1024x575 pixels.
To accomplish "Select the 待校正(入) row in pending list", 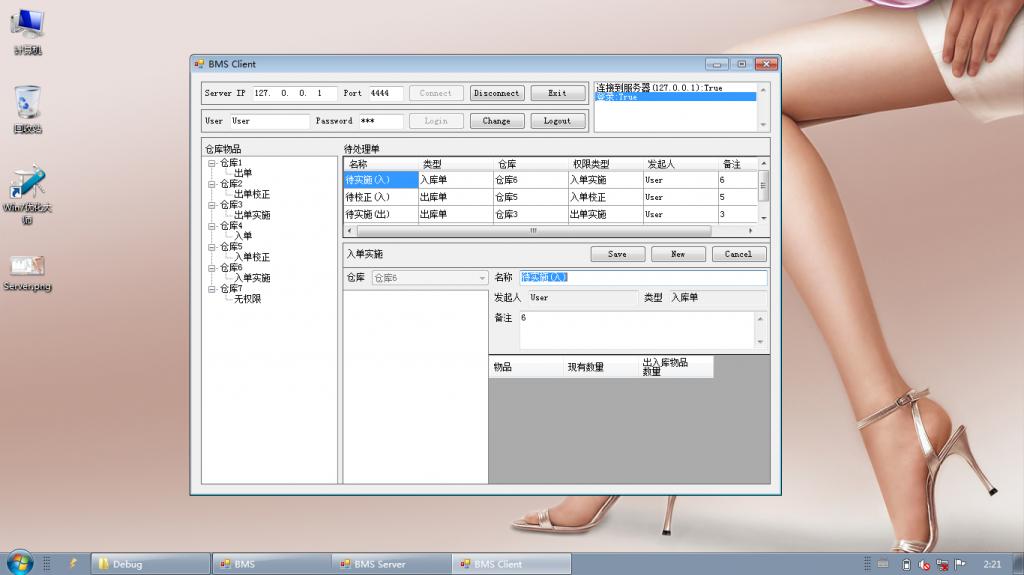I will pos(379,197).
